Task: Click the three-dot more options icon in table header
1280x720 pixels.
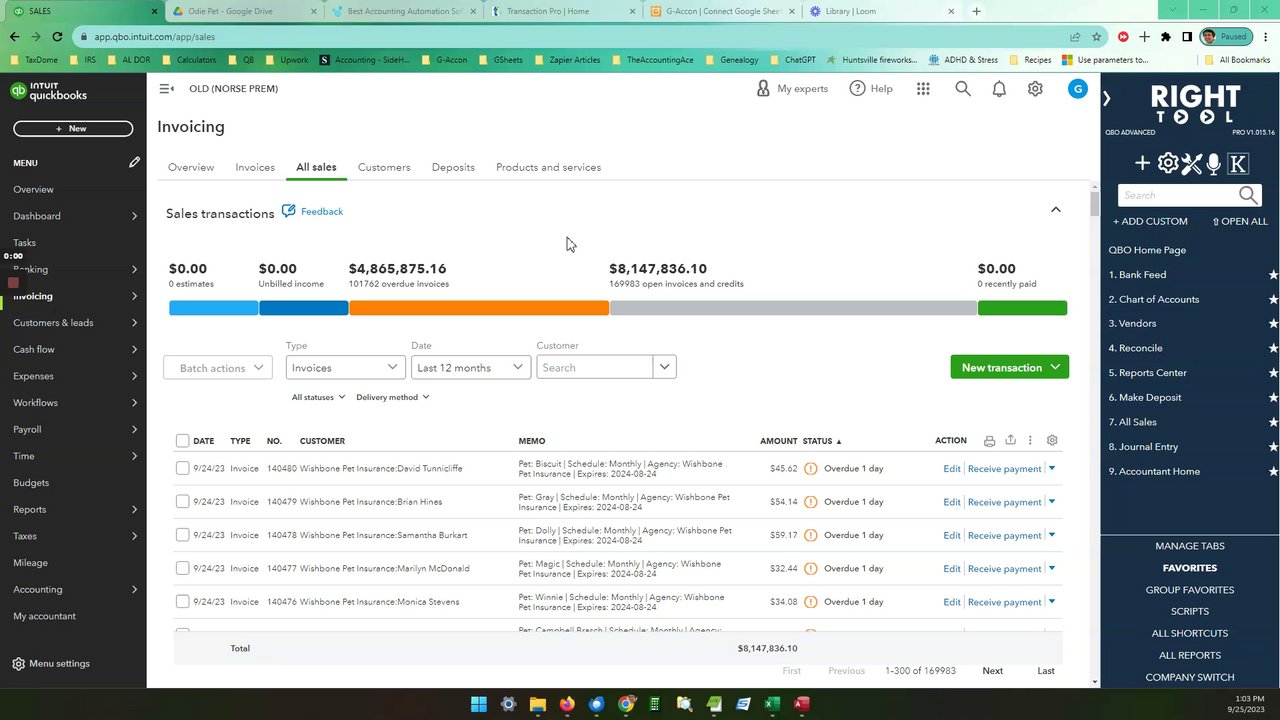Action: pos(1030,441)
